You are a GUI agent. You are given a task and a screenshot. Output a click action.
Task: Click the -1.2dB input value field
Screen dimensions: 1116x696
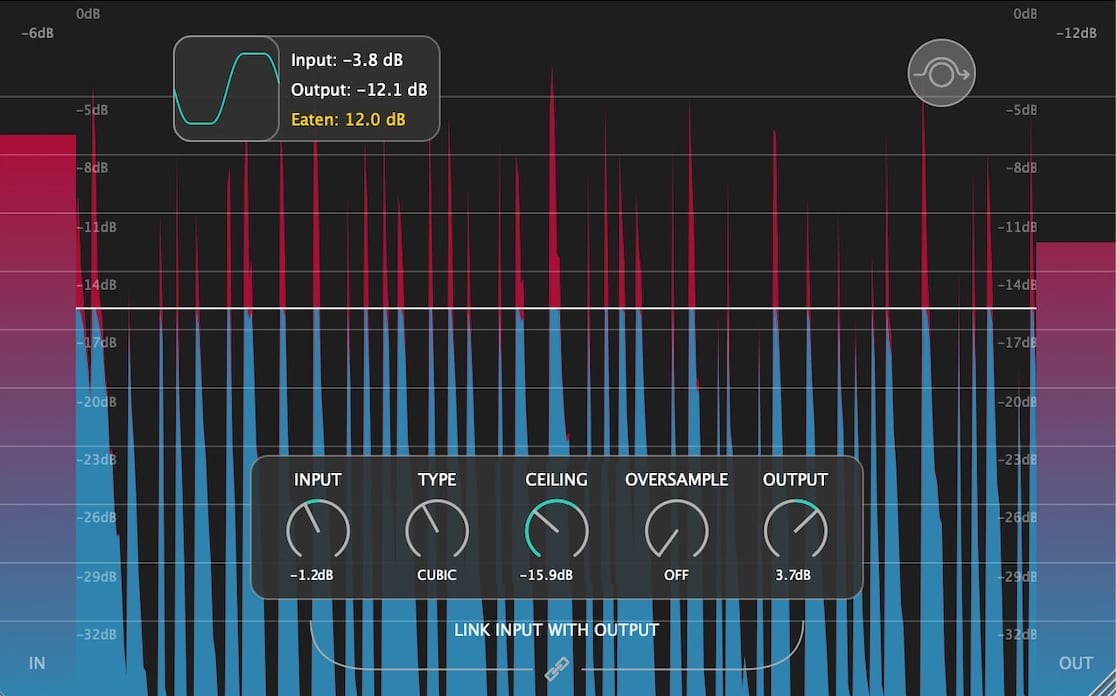[x=312, y=575]
